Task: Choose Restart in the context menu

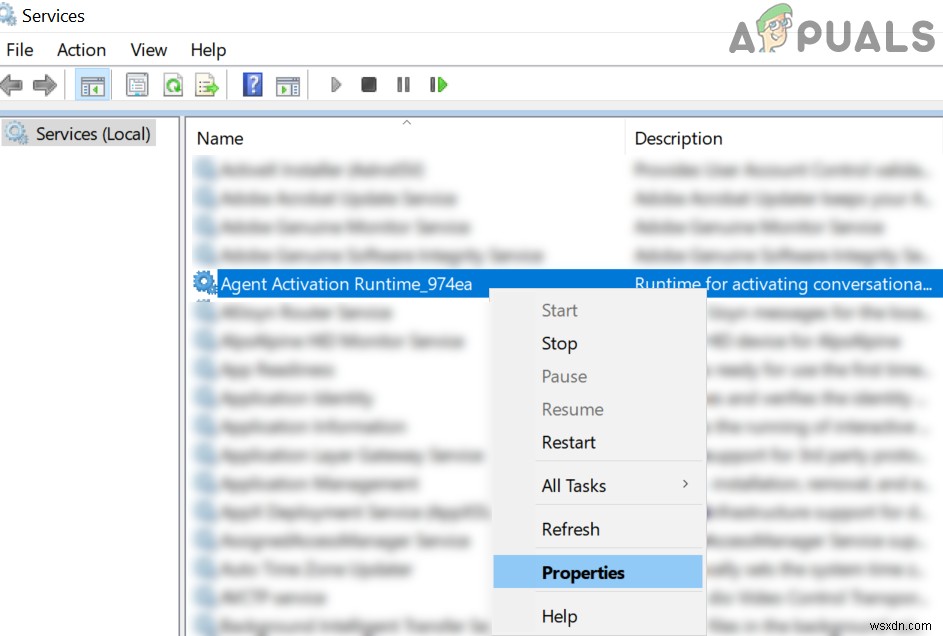Action: point(568,442)
